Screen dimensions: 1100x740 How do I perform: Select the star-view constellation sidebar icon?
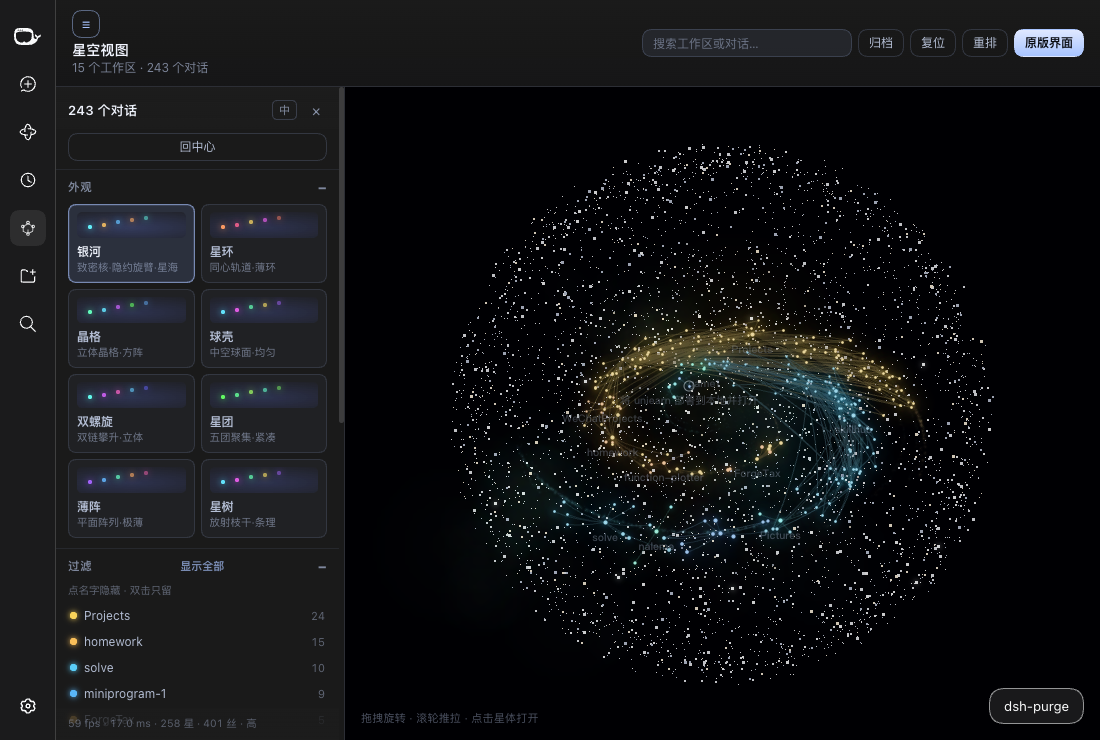pyautogui.click(x=27, y=228)
